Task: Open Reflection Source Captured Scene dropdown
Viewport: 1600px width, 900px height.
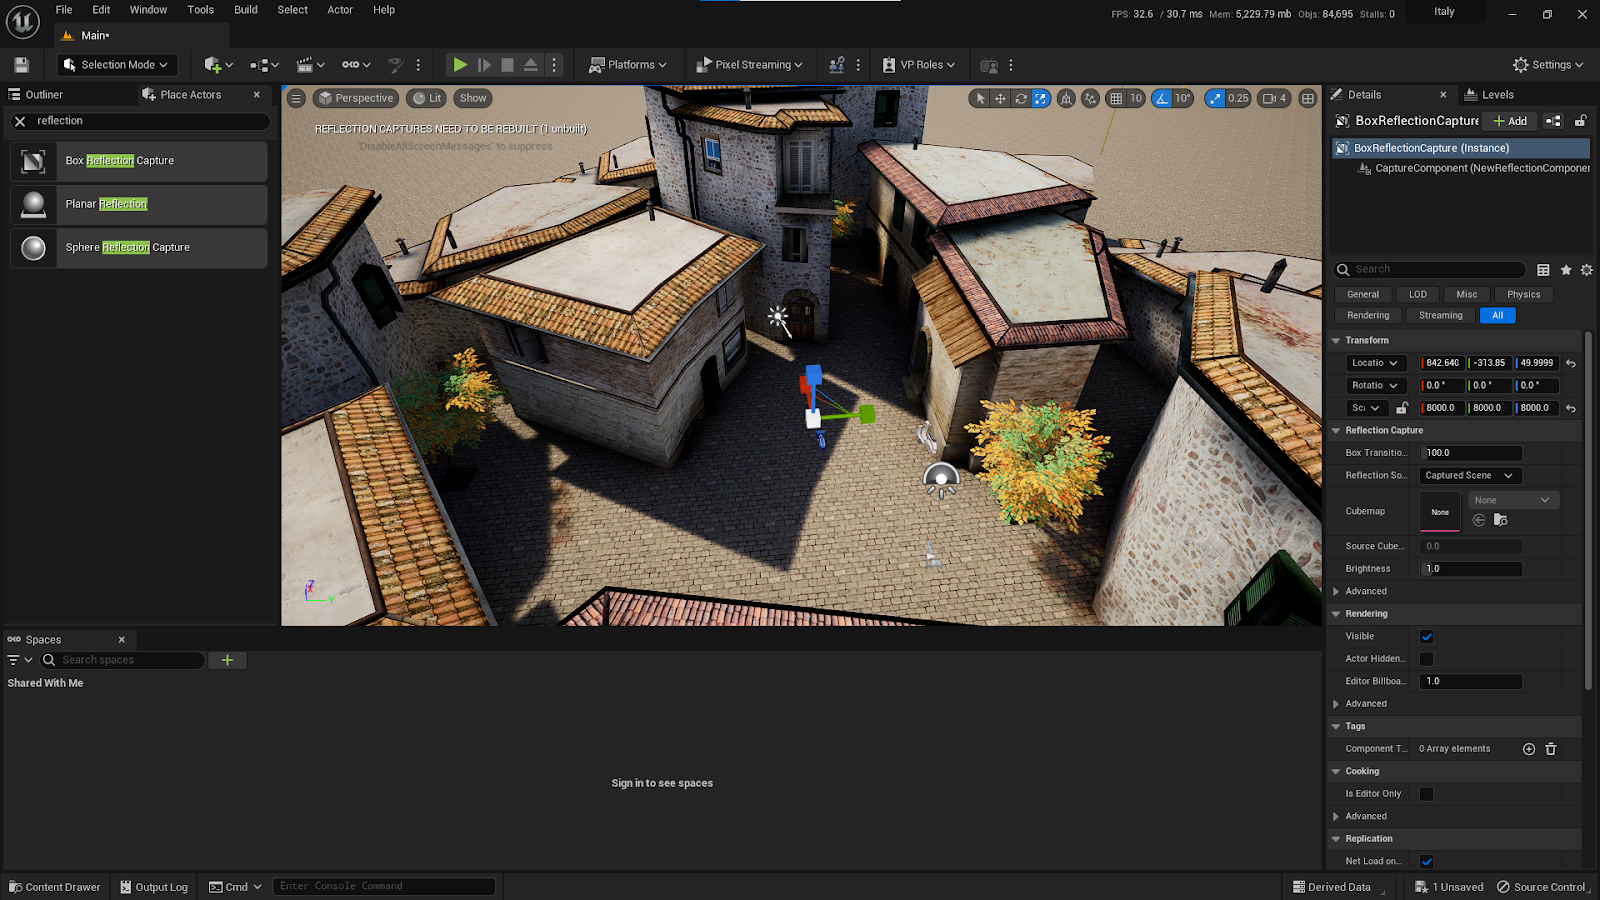Action: click(x=1469, y=476)
